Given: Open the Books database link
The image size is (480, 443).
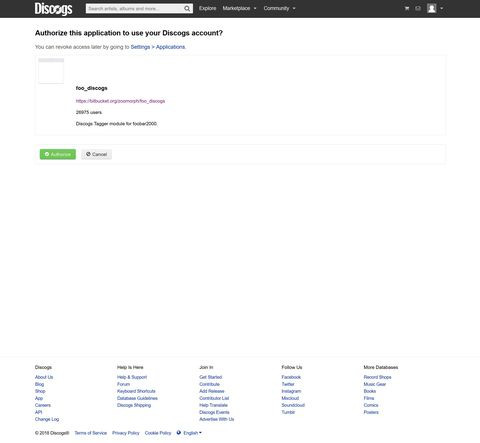Looking at the screenshot, I should (x=370, y=391).
